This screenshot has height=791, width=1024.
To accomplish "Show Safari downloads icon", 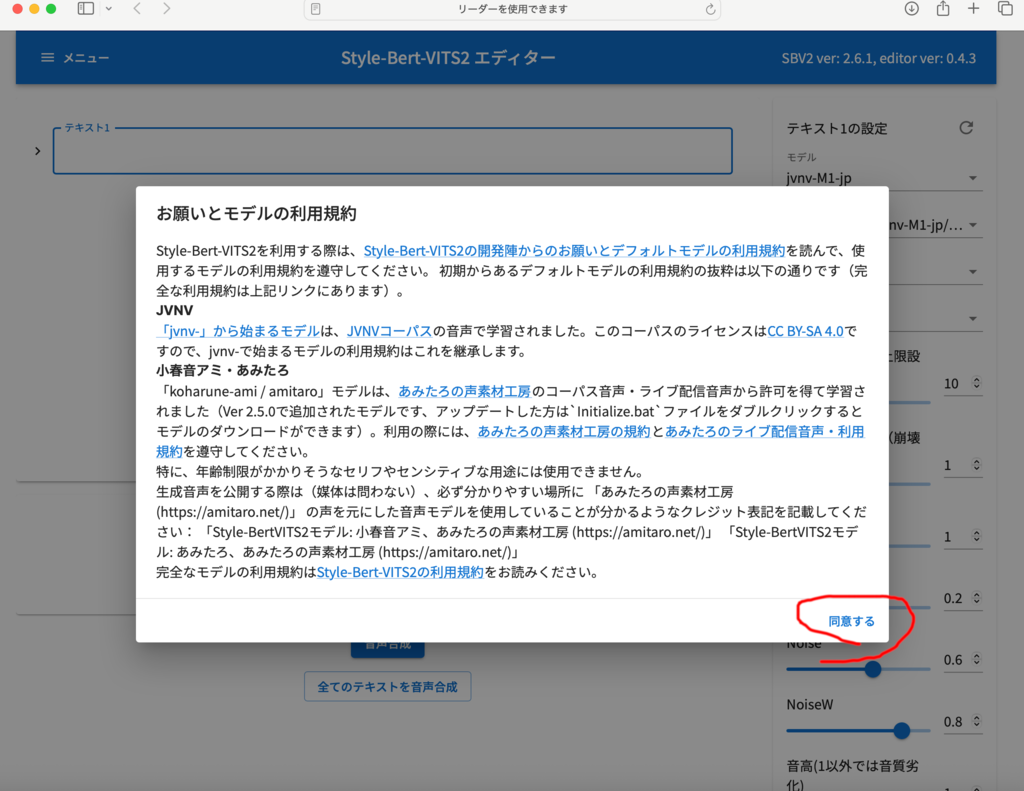I will pyautogui.click(x=912, y=8).
